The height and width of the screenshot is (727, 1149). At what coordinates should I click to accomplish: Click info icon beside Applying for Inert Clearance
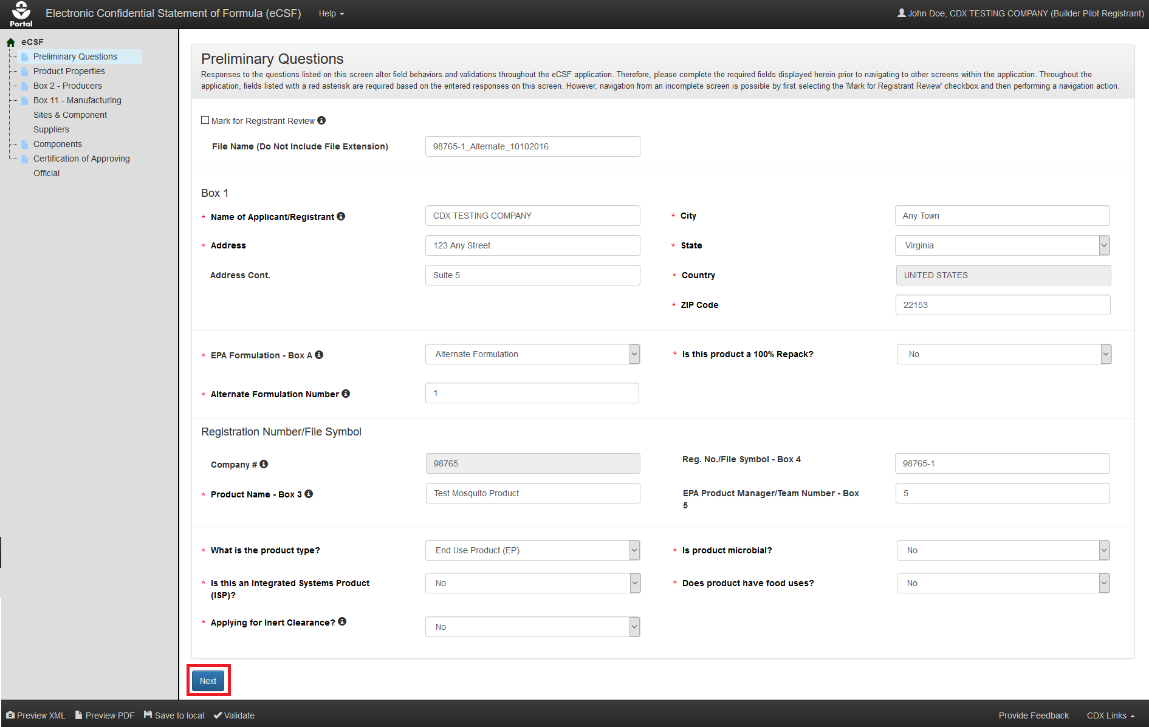click(x=342, y=622)
